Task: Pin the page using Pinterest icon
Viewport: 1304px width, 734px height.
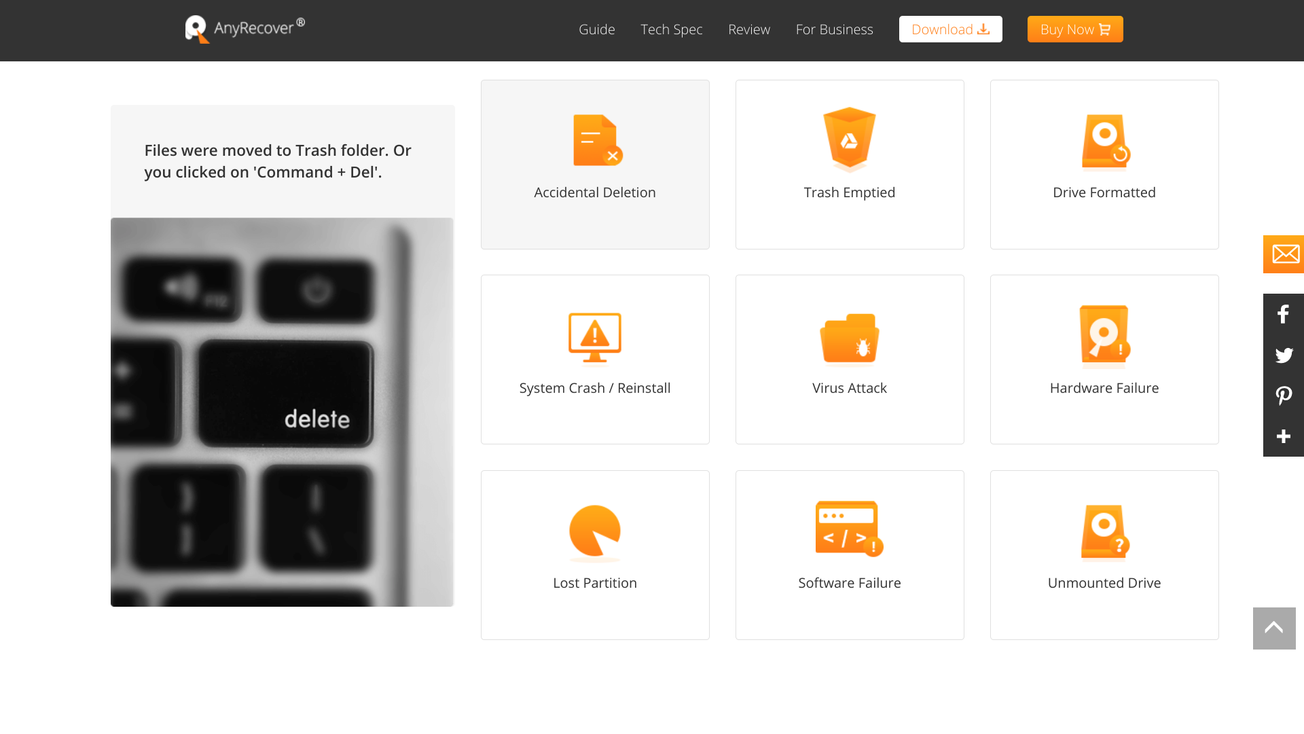Action: tap(1283, 396)
